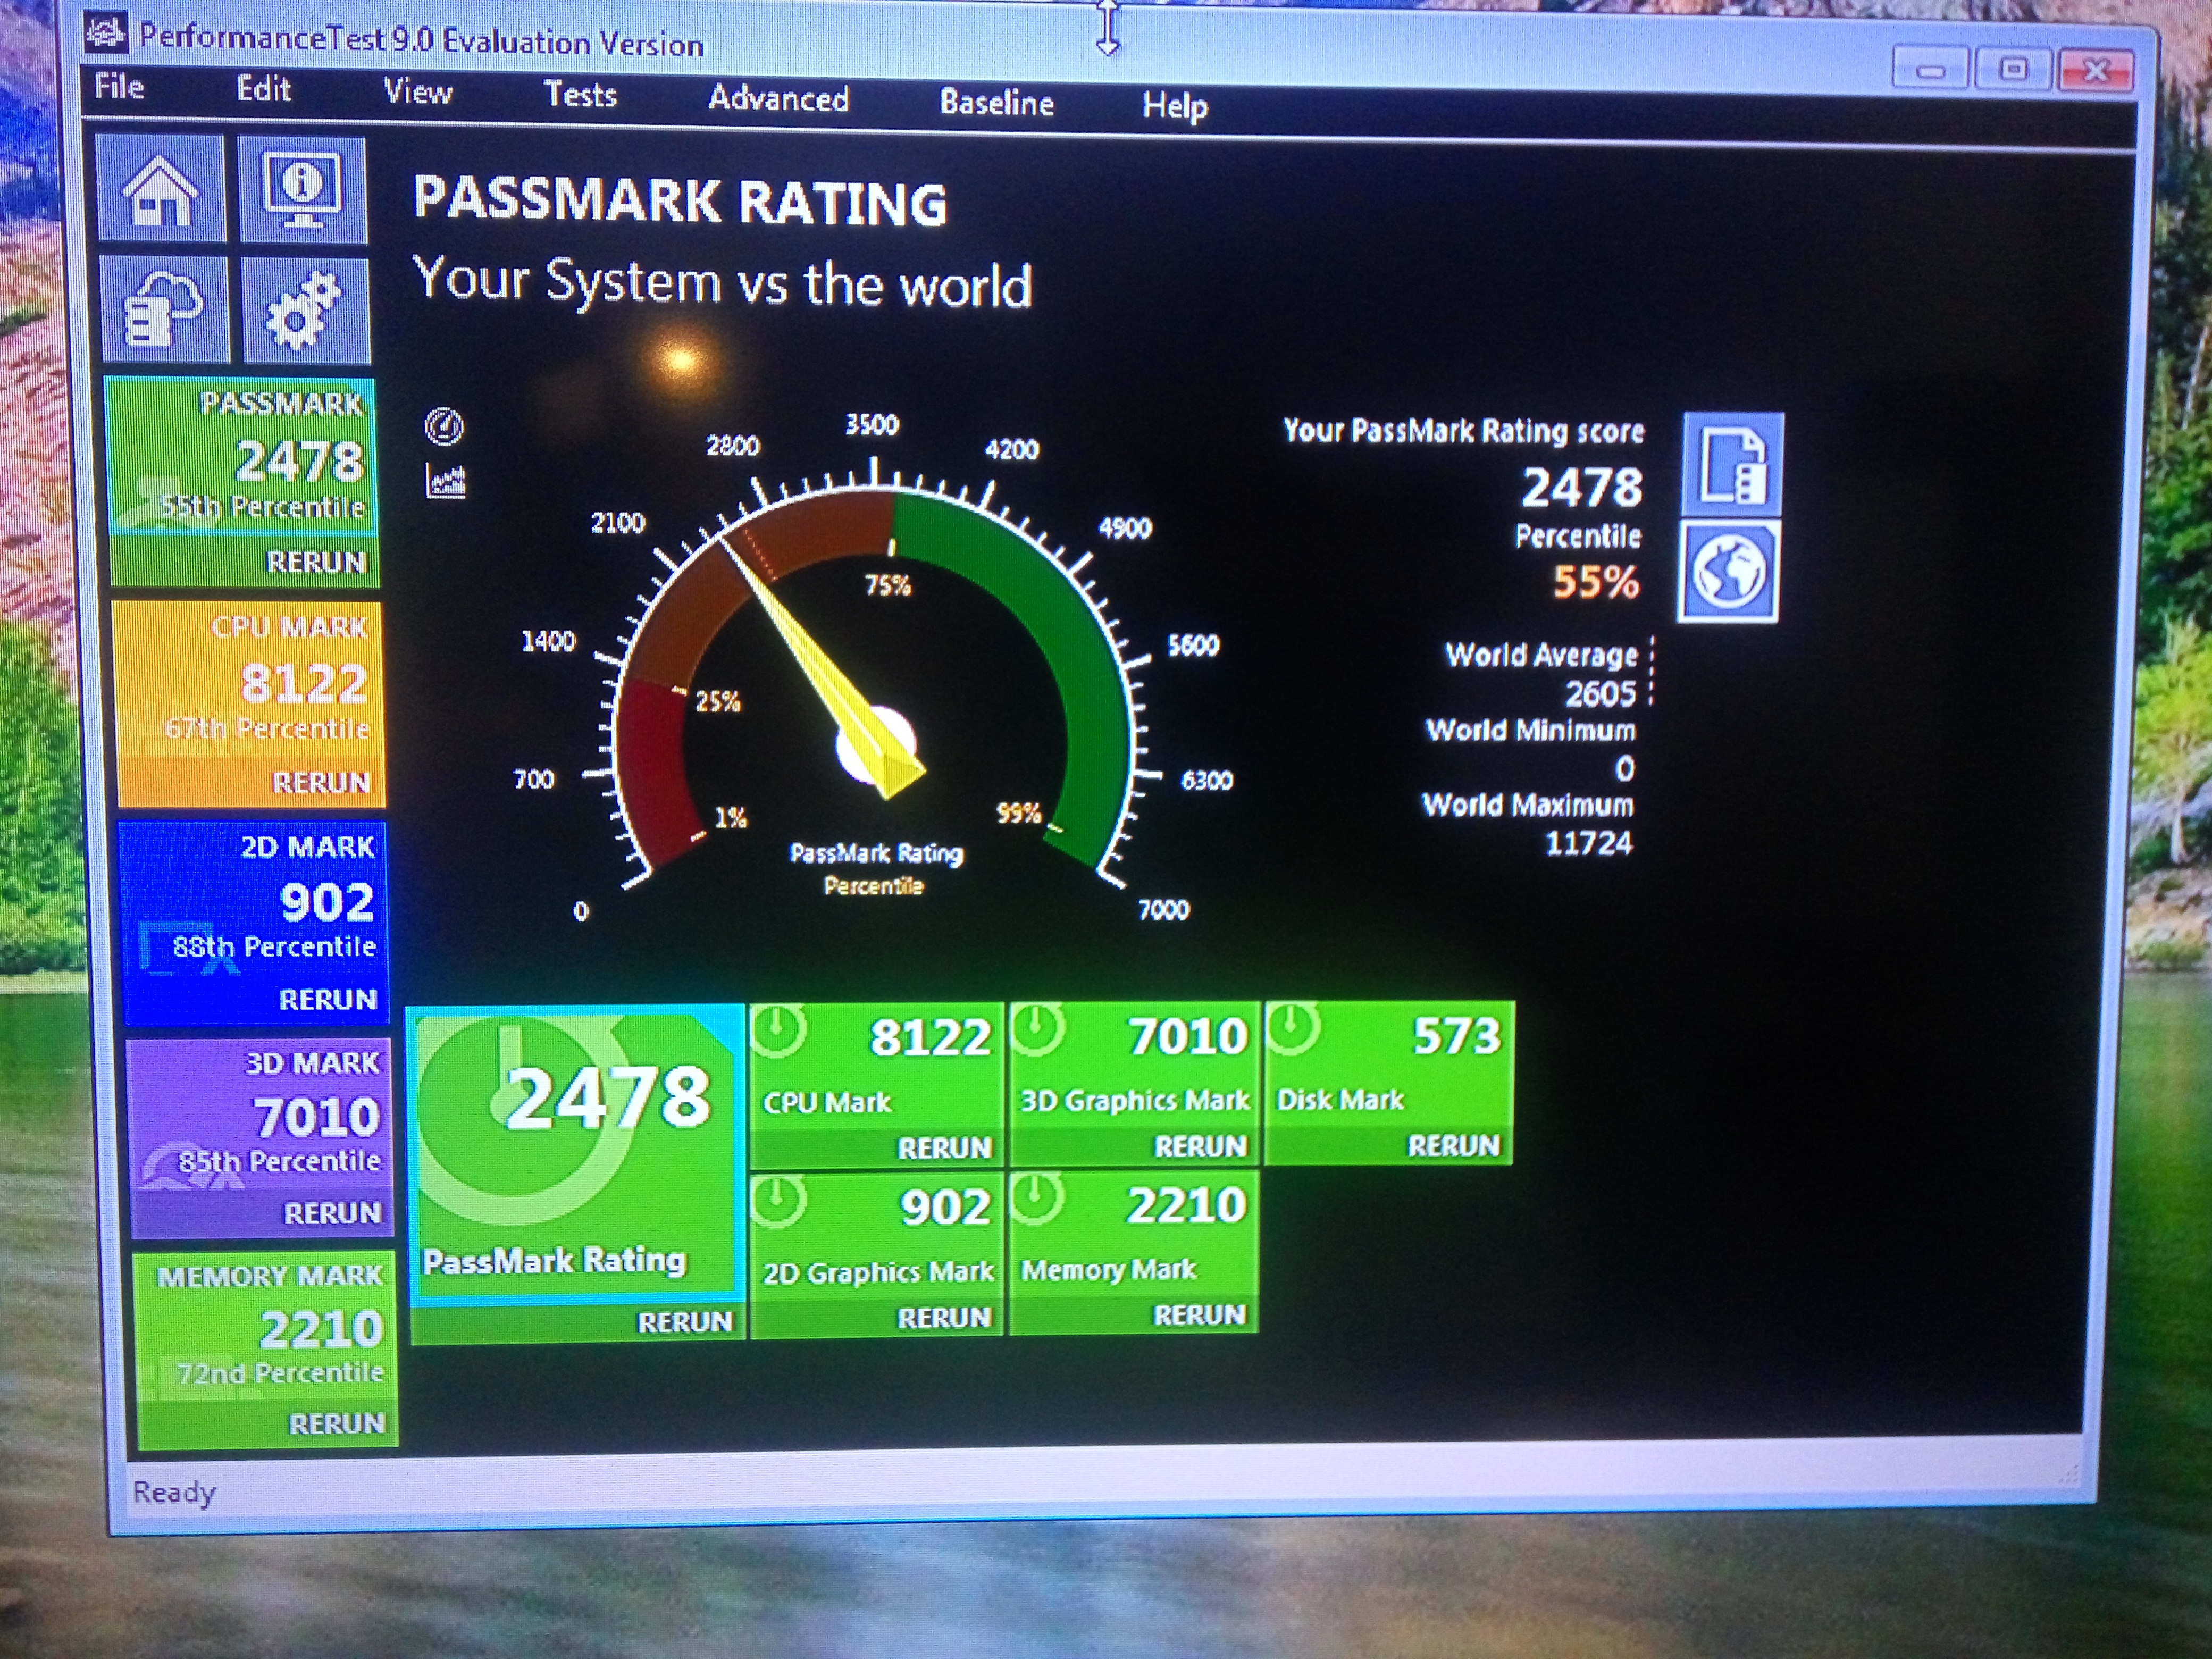The width and height of the screenshot is (2212, 1659).
Task: Switch to the chart distribution view icon
Action: click(x=446, y=481)
